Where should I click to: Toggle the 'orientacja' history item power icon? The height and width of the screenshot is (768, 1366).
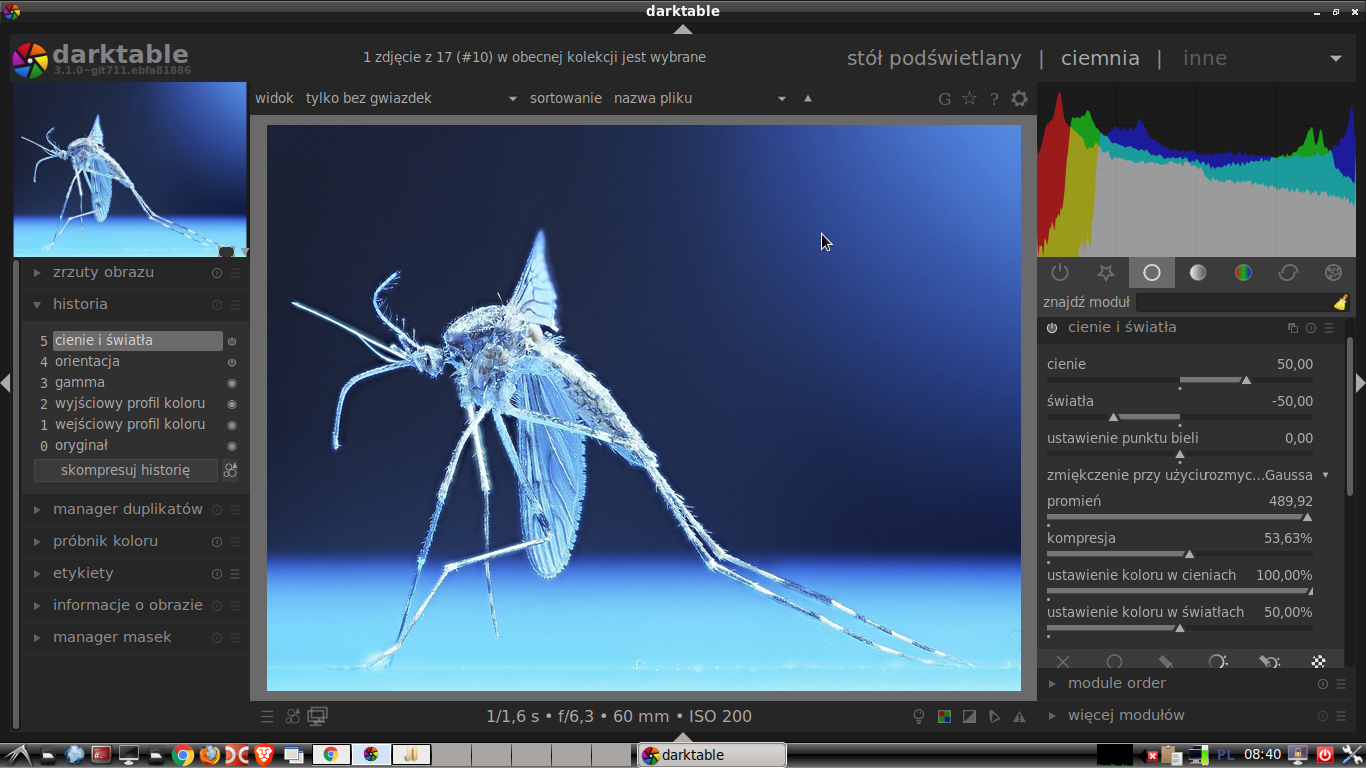(232, 362)
